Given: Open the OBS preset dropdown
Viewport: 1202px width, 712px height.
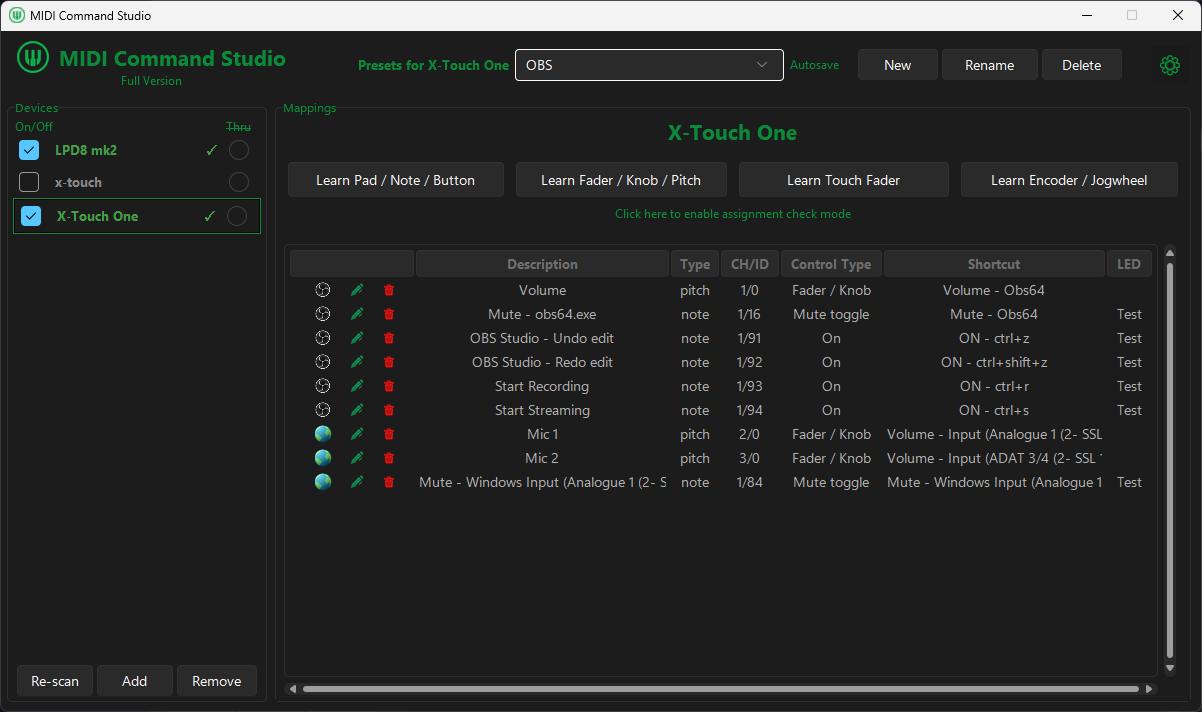Looking at the screenshot, I should coord(649,65).
